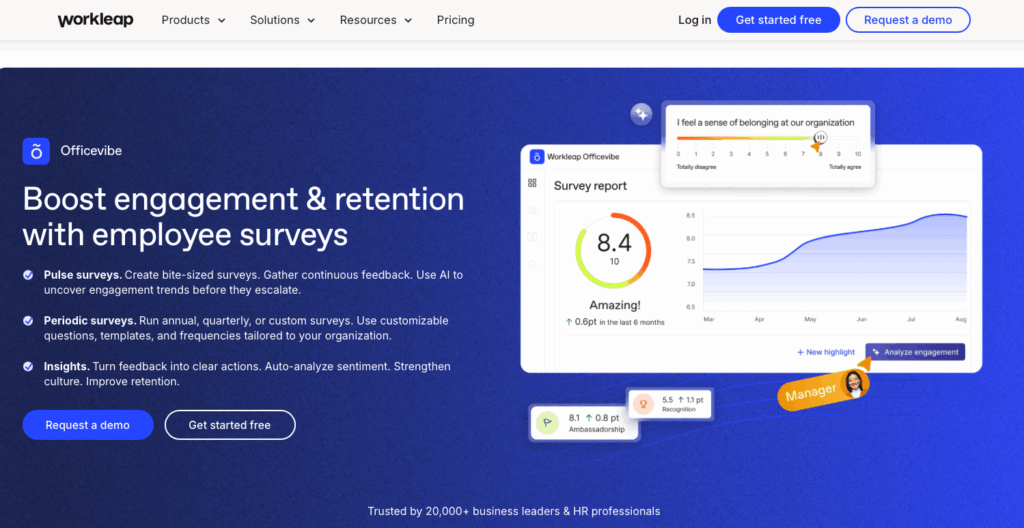1024x528 pixels.
Task: Click the Recognition trophy icon
Action: 644,405
